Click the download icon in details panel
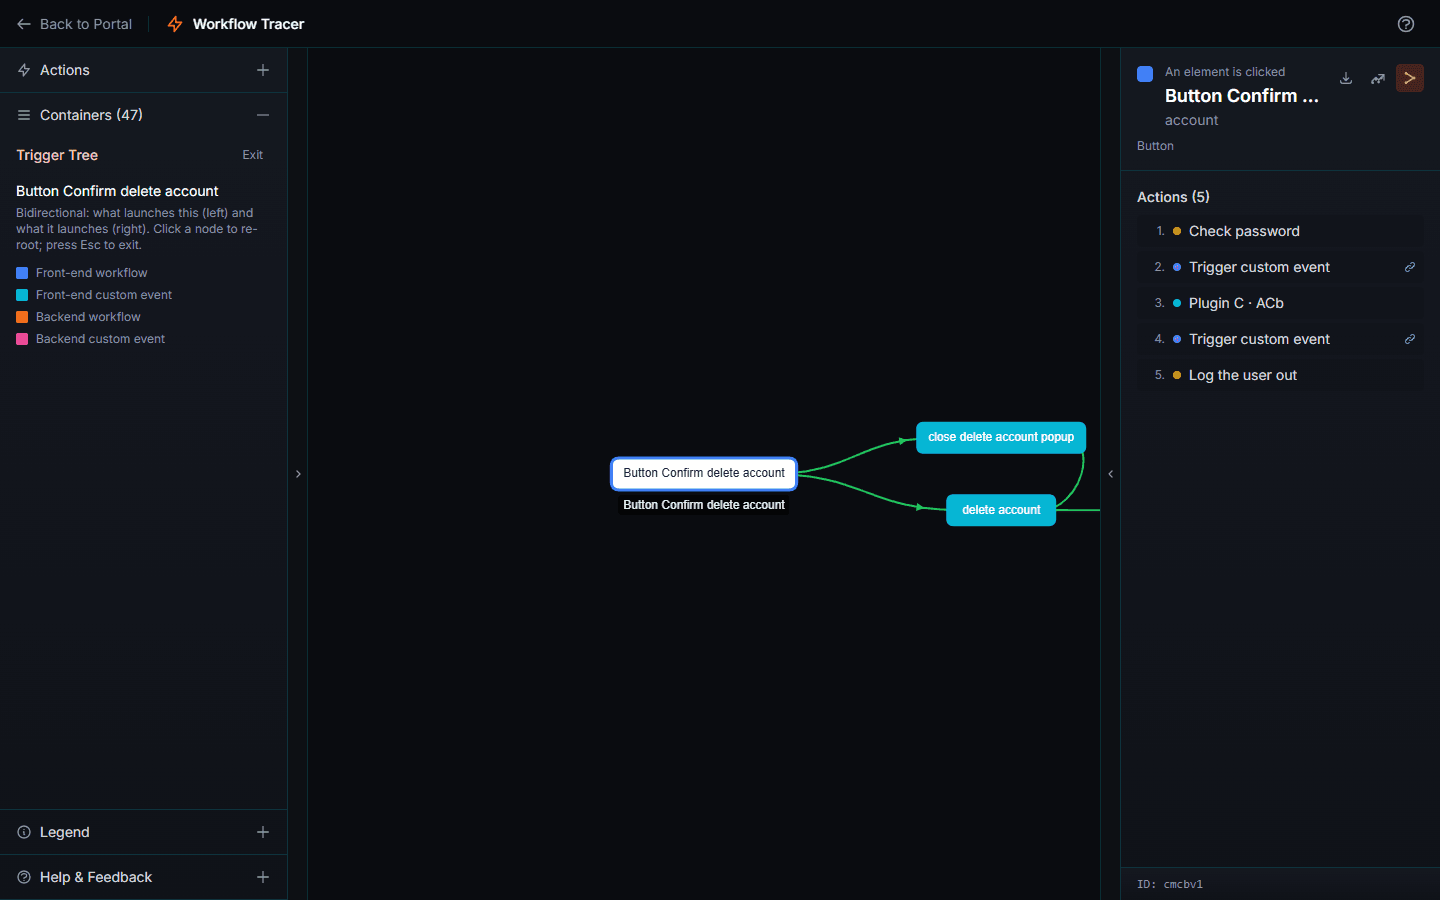This screenshot has width=1440, height=900. pos(1346,78)
